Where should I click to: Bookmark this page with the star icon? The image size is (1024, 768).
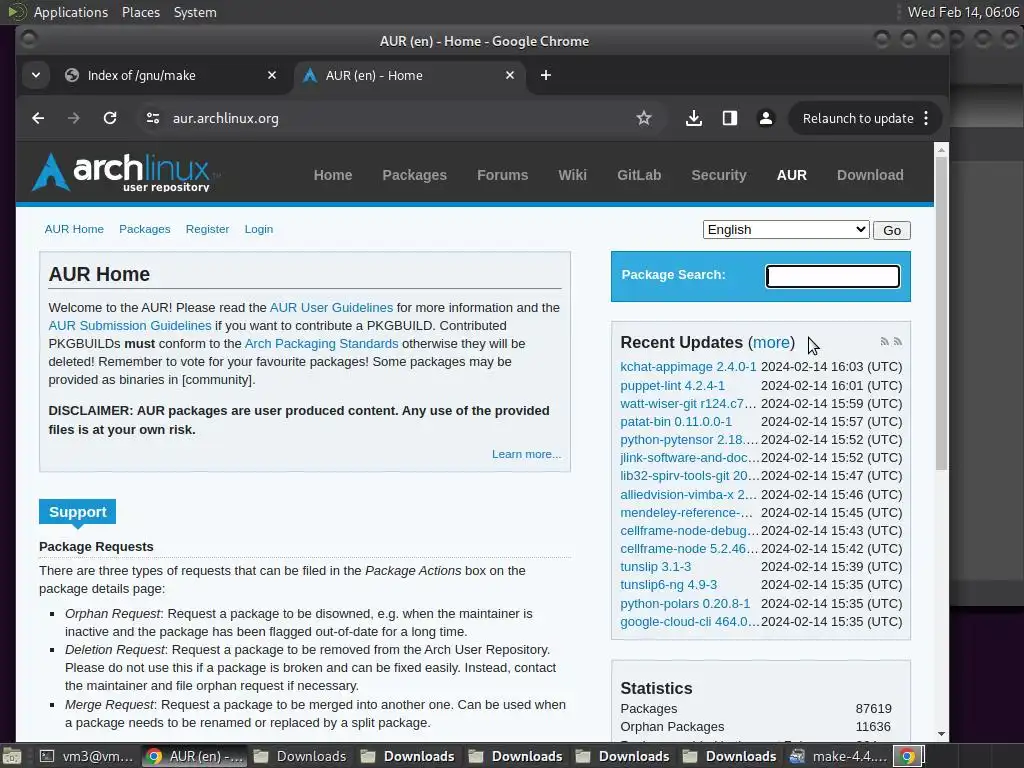click(x=644, y=118)
